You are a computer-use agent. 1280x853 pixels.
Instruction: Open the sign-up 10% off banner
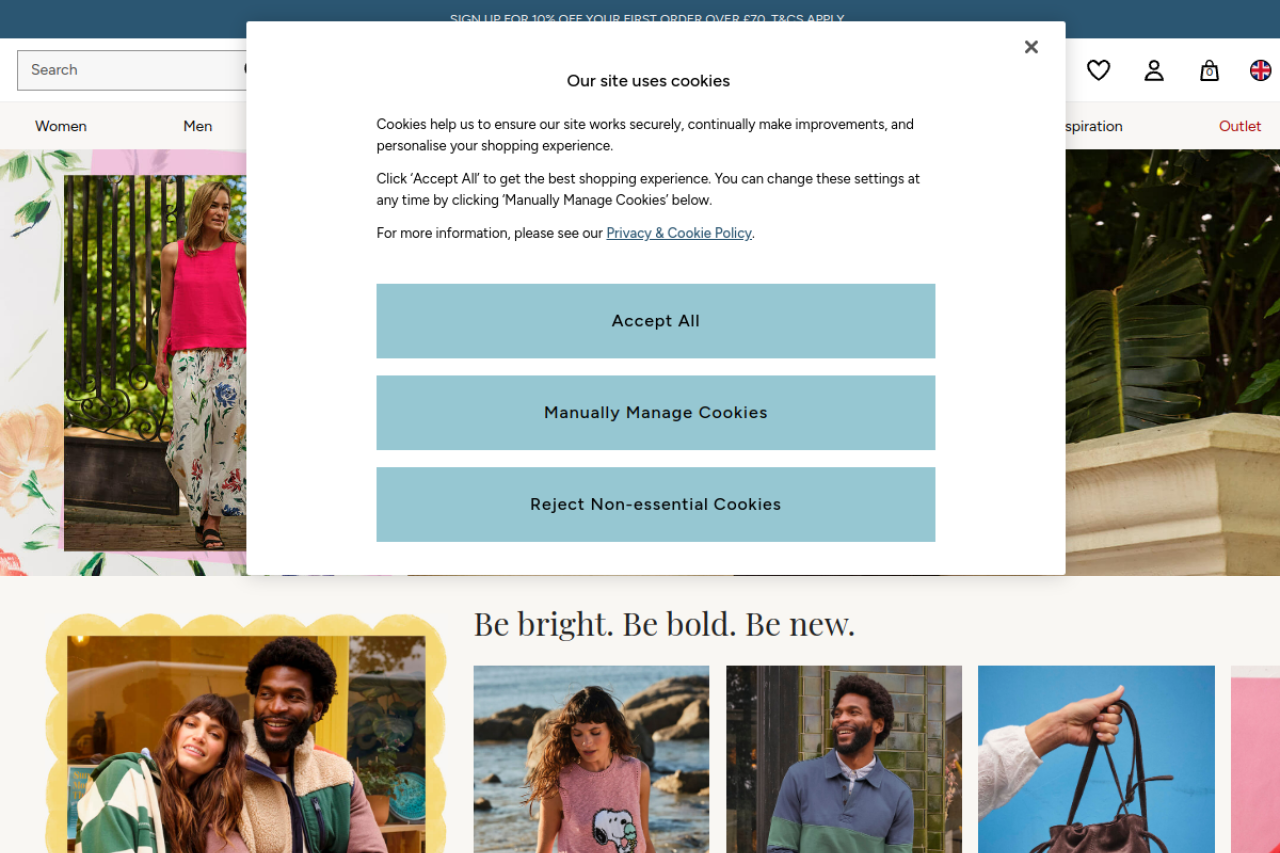647,19
